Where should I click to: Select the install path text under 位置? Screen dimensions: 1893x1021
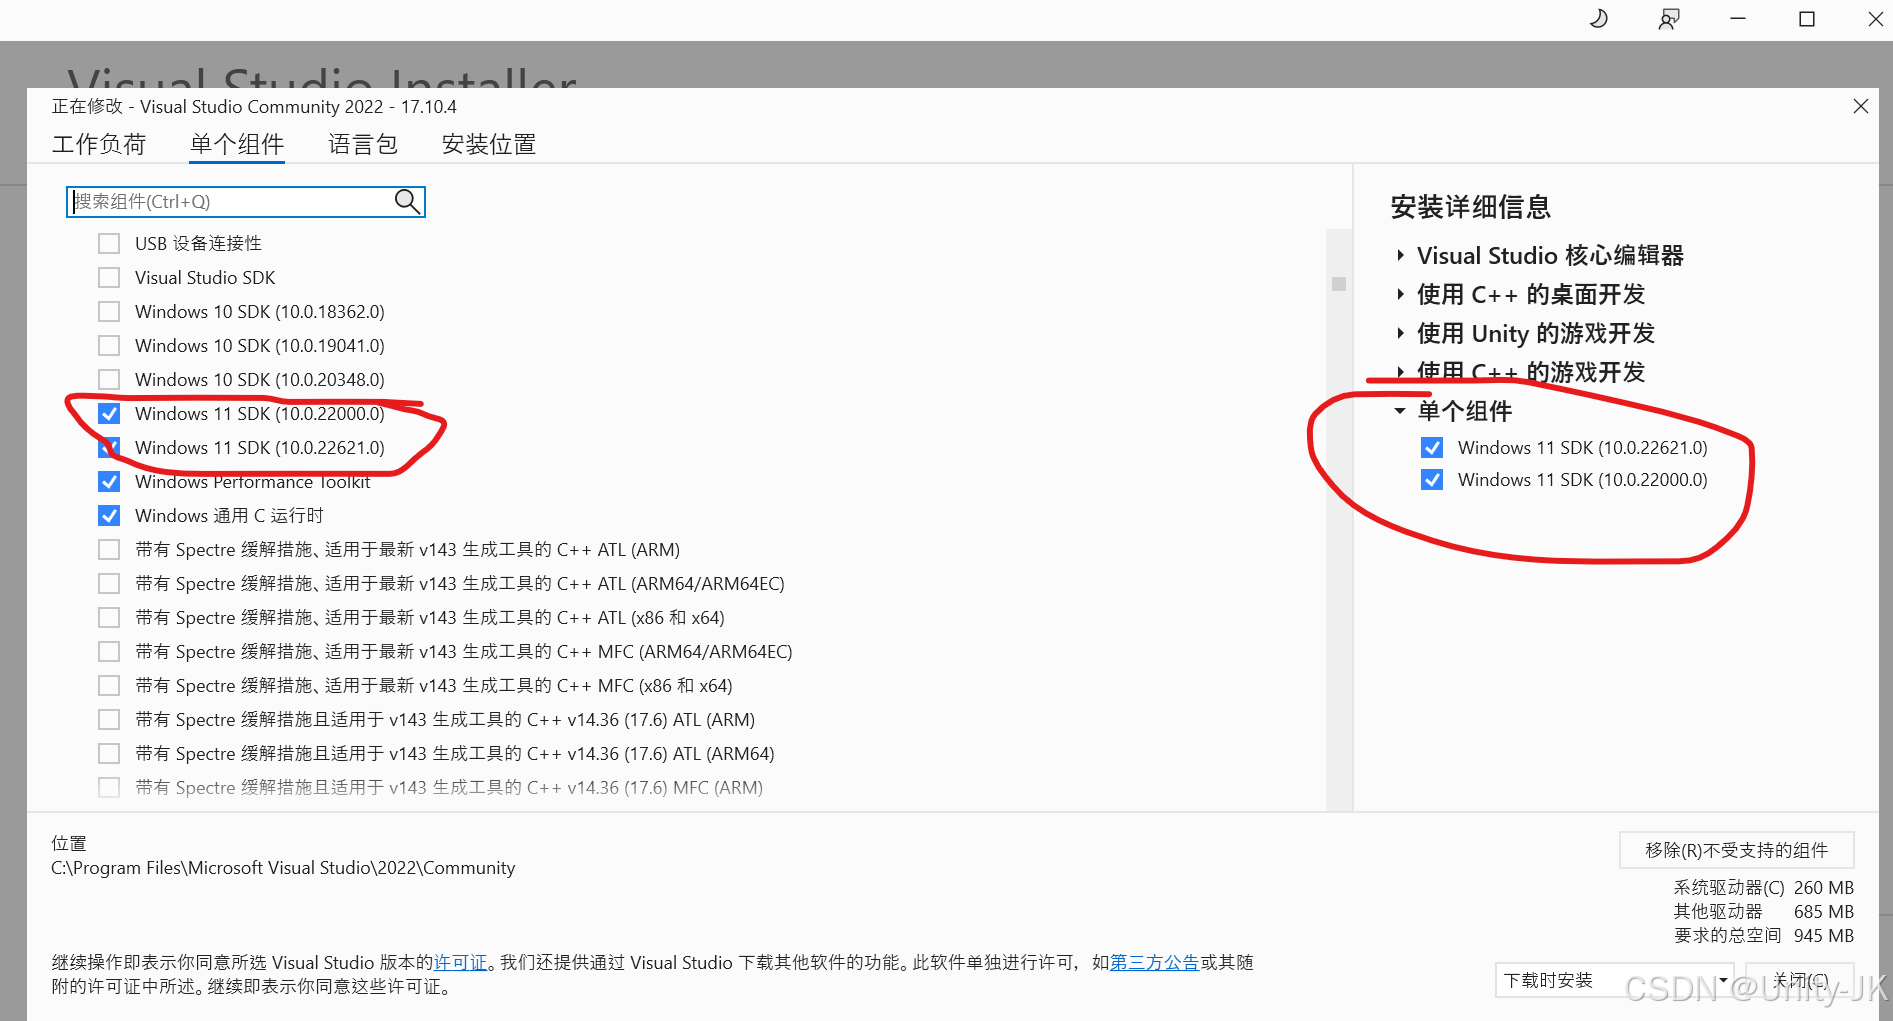tap(283, 868)
